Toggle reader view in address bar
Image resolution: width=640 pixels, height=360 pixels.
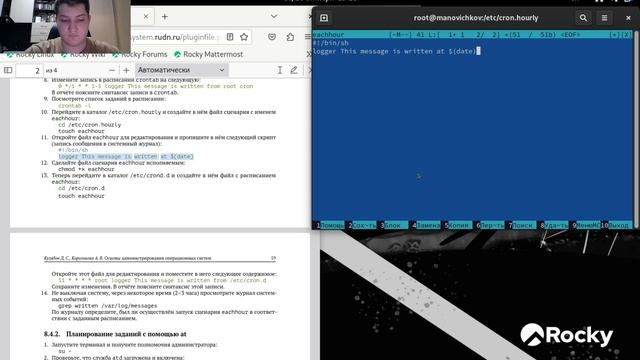click(x=230, y=37)
